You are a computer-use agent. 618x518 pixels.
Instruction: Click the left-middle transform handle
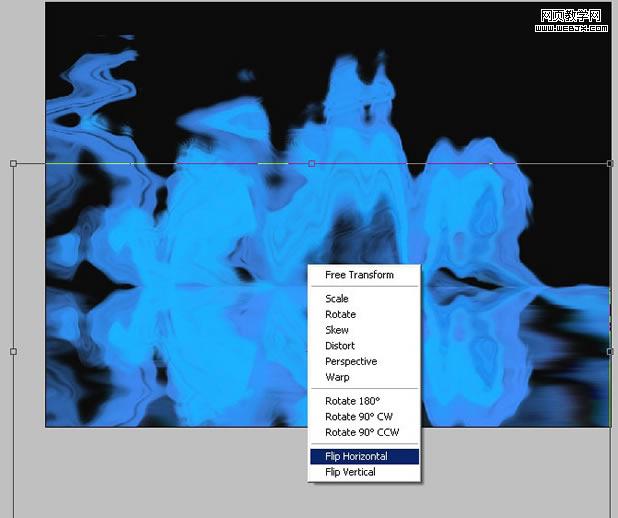click(13, 351)
